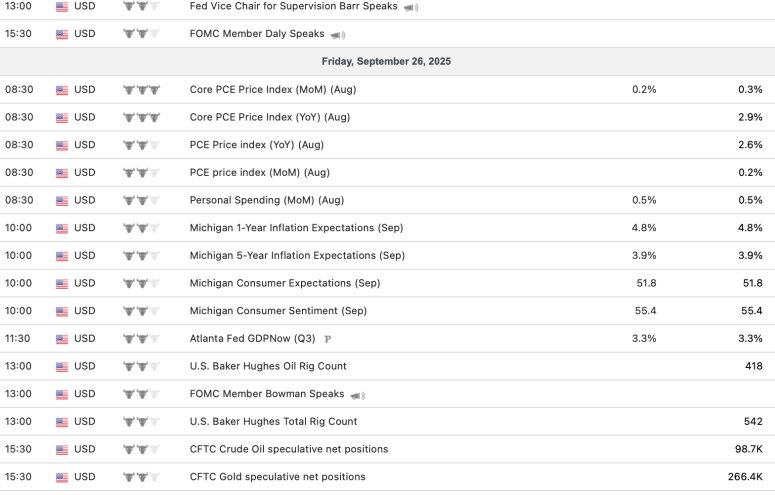Image resolution: width=775 pixels, height=495 pixels.
Task: Click bull icons on CFTC Gold row
Action: (x=141, y=478)
